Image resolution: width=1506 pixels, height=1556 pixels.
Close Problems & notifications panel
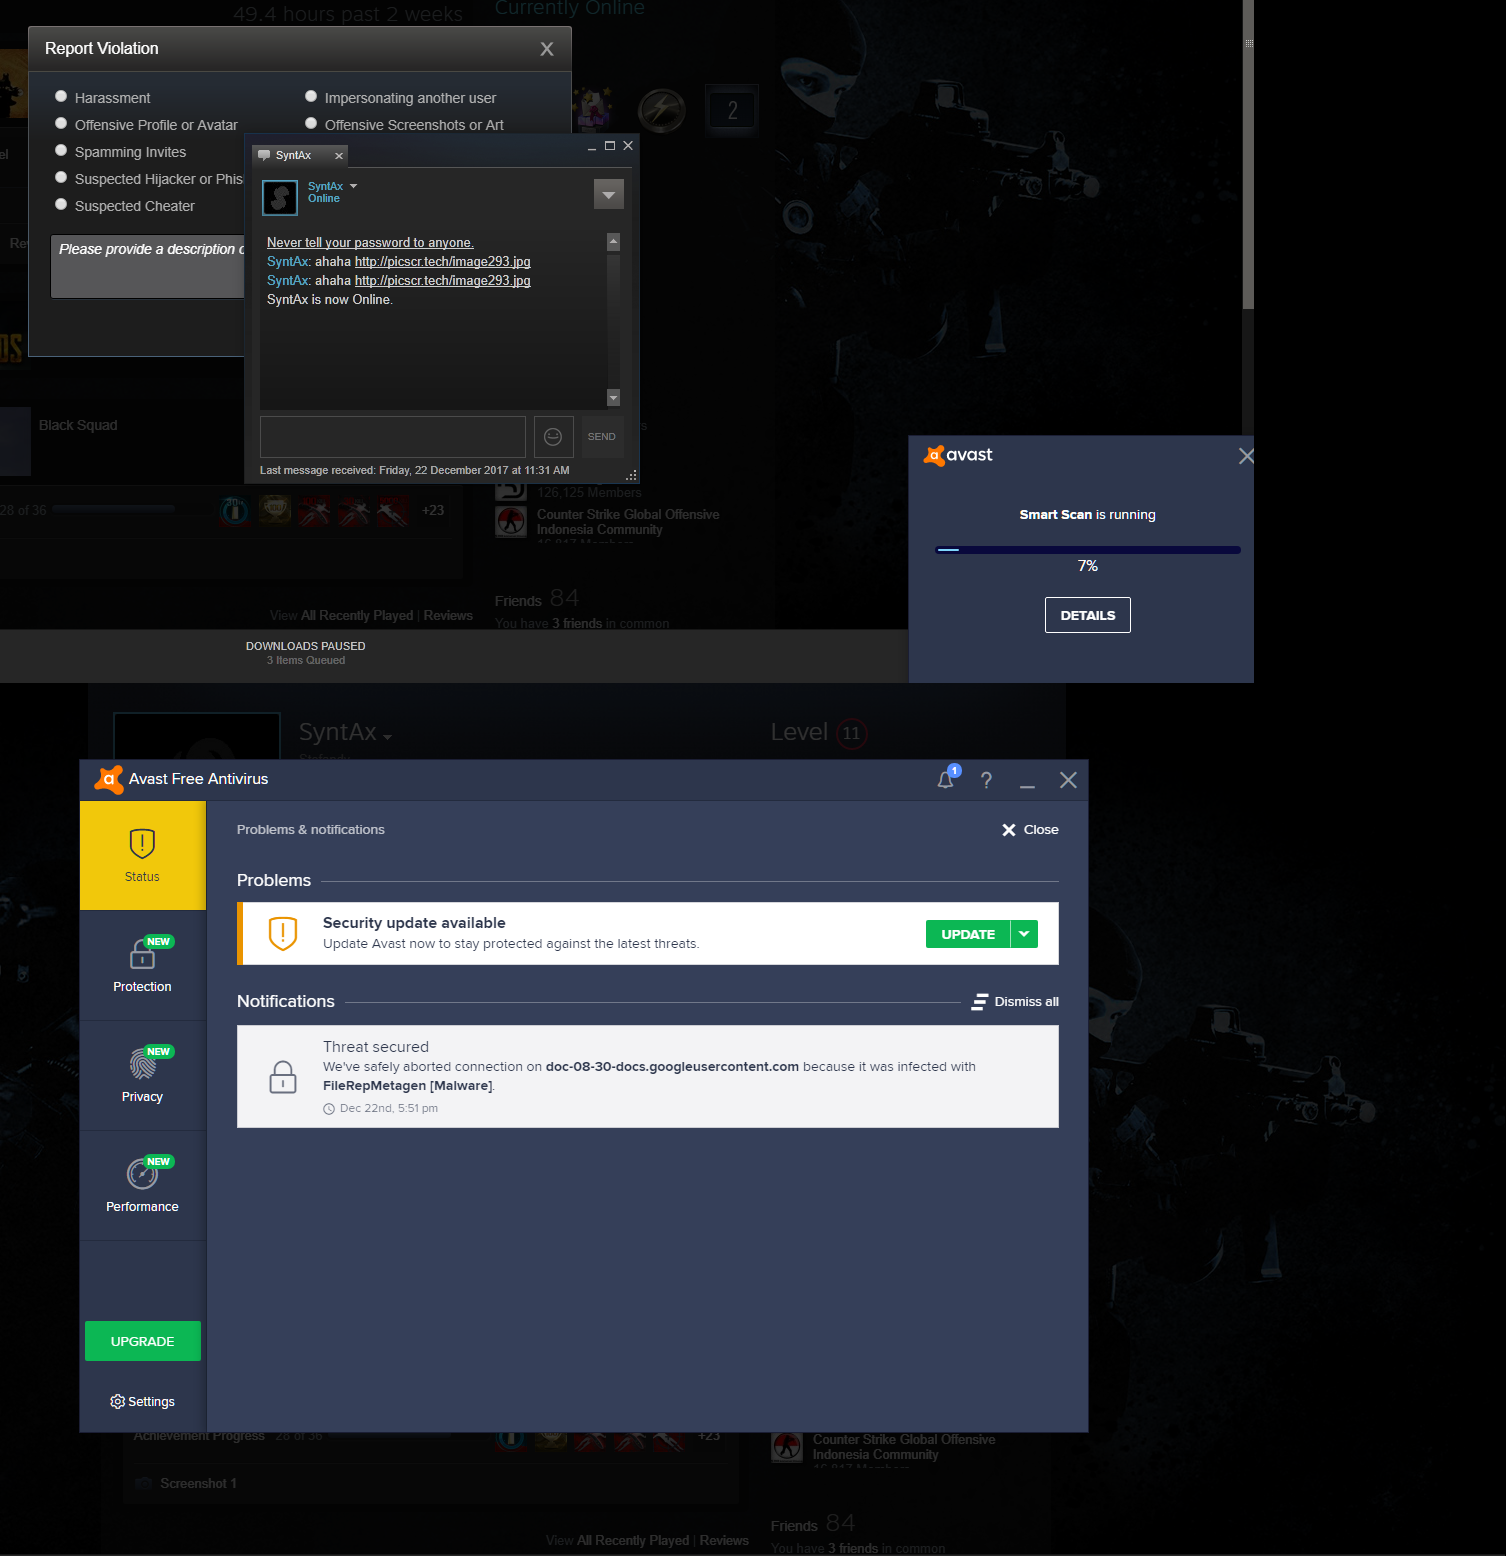[x=1030, y=830]
